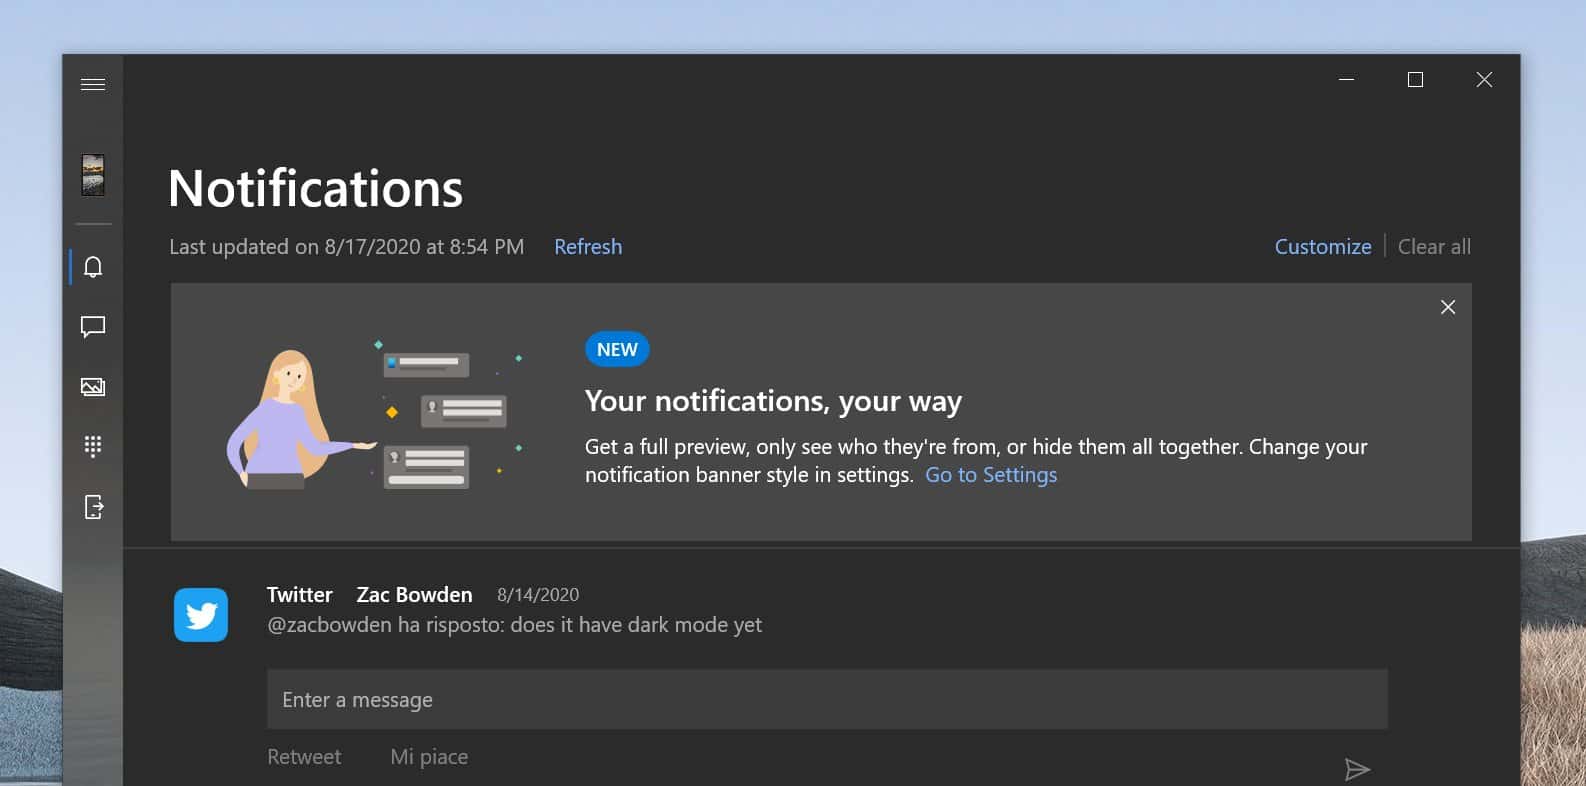The height and width of the screenshot is (786, 1586).
Task: Open the Phone screen icon
Action: [93, 507]
